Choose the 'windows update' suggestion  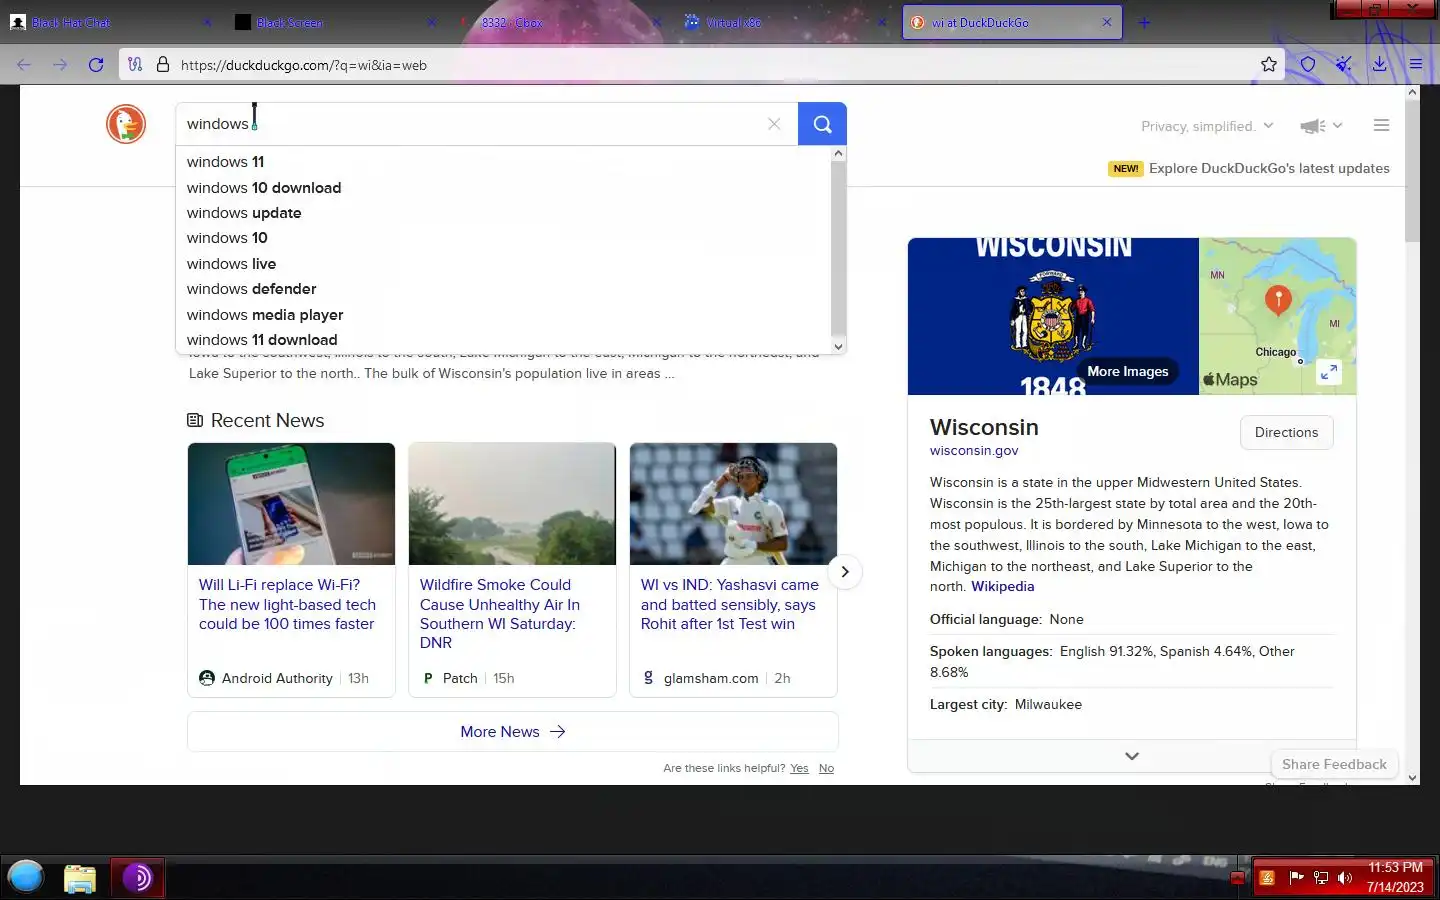click(504, 213)
